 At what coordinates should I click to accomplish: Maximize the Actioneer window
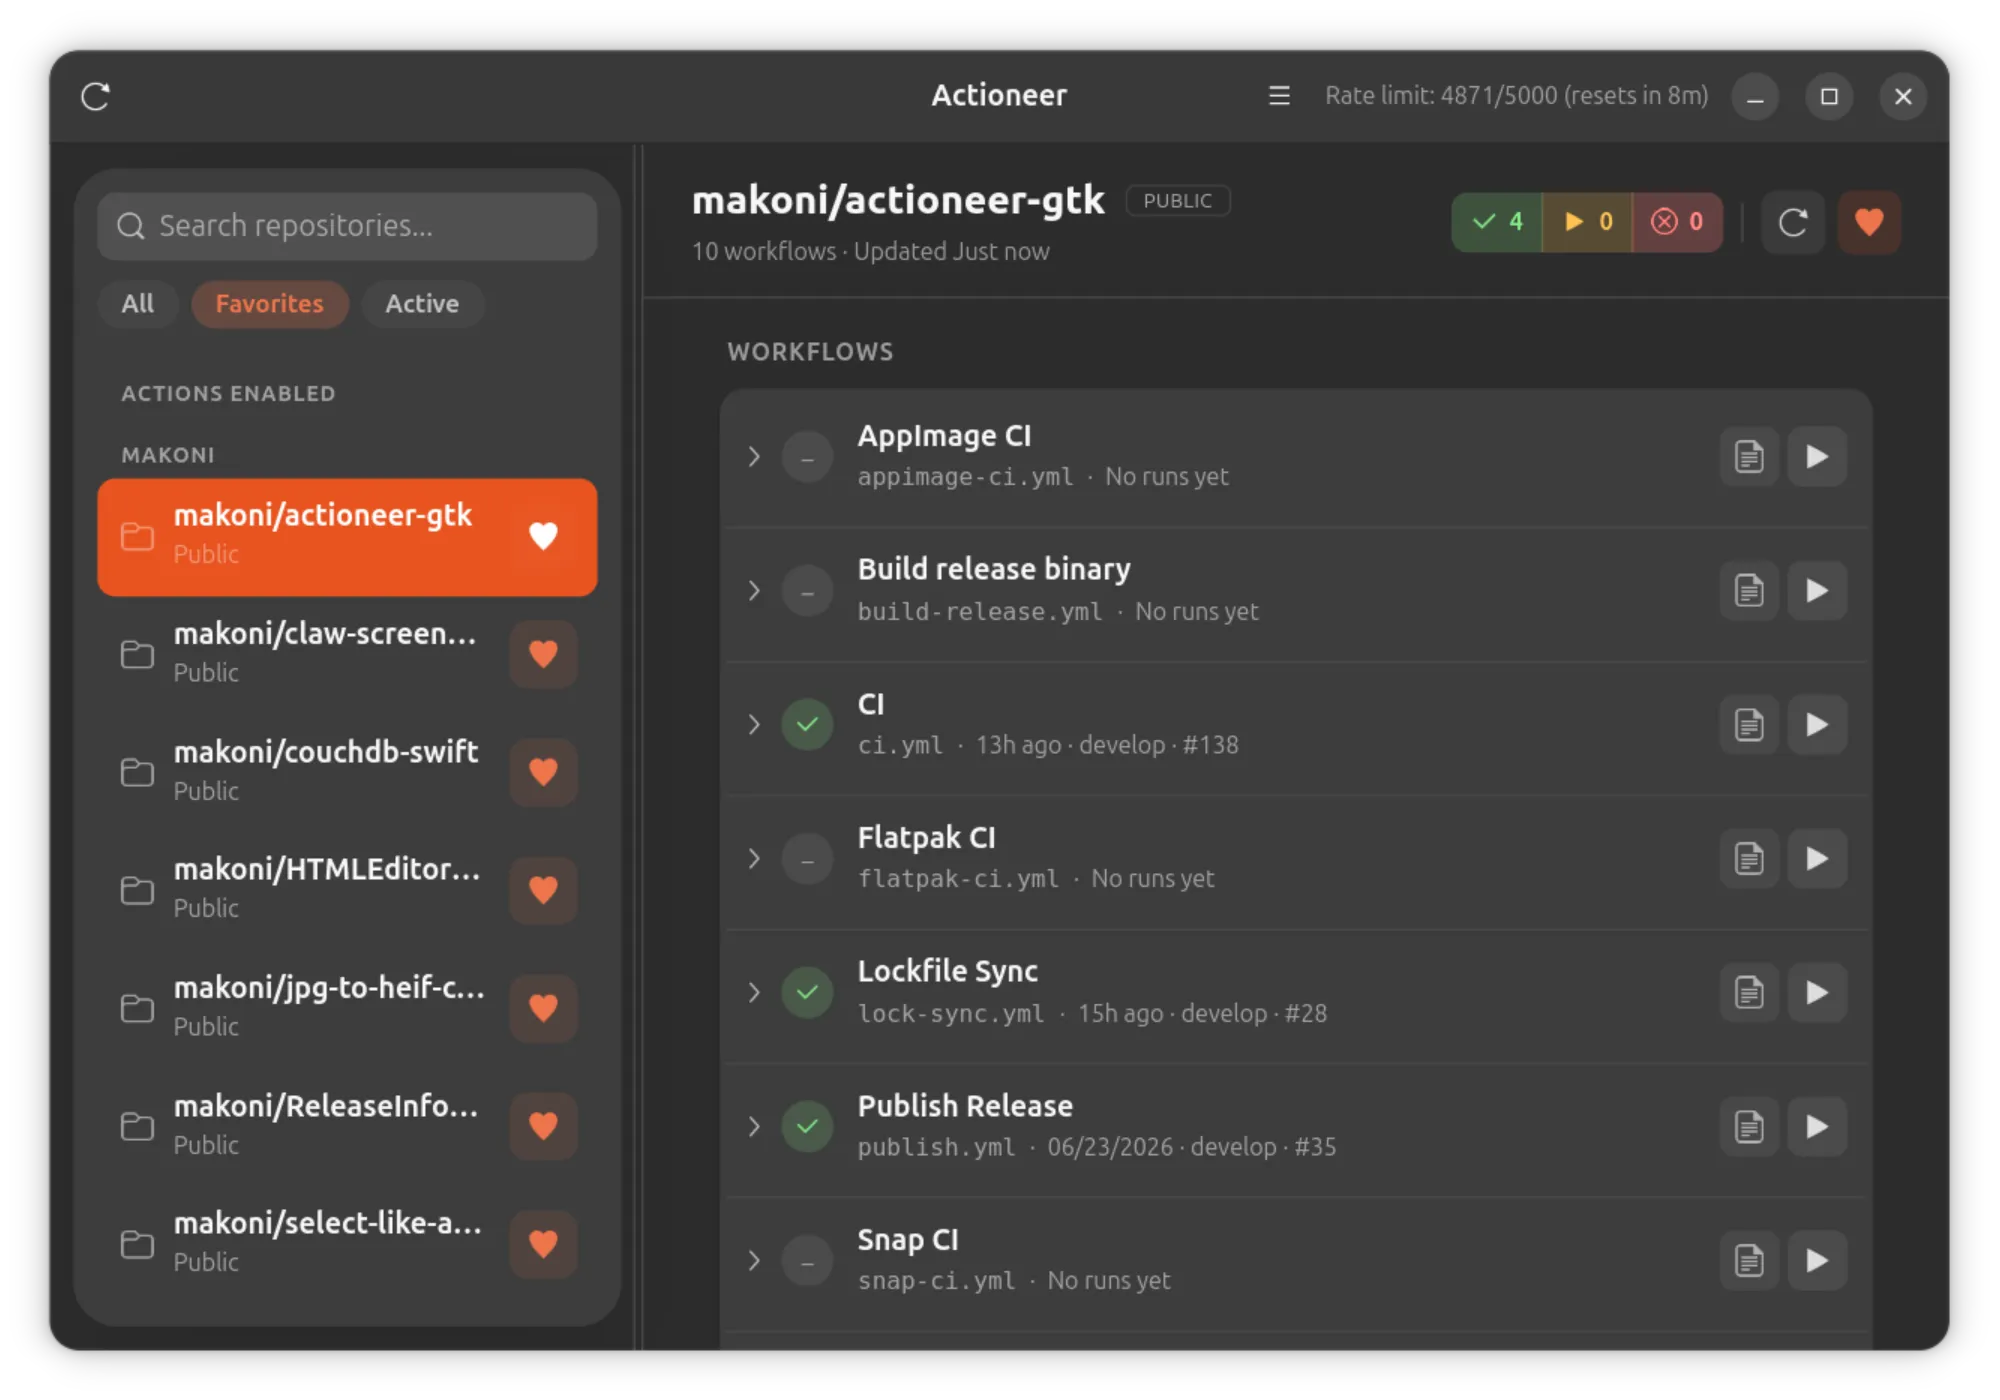click(x=1829, y=97)
